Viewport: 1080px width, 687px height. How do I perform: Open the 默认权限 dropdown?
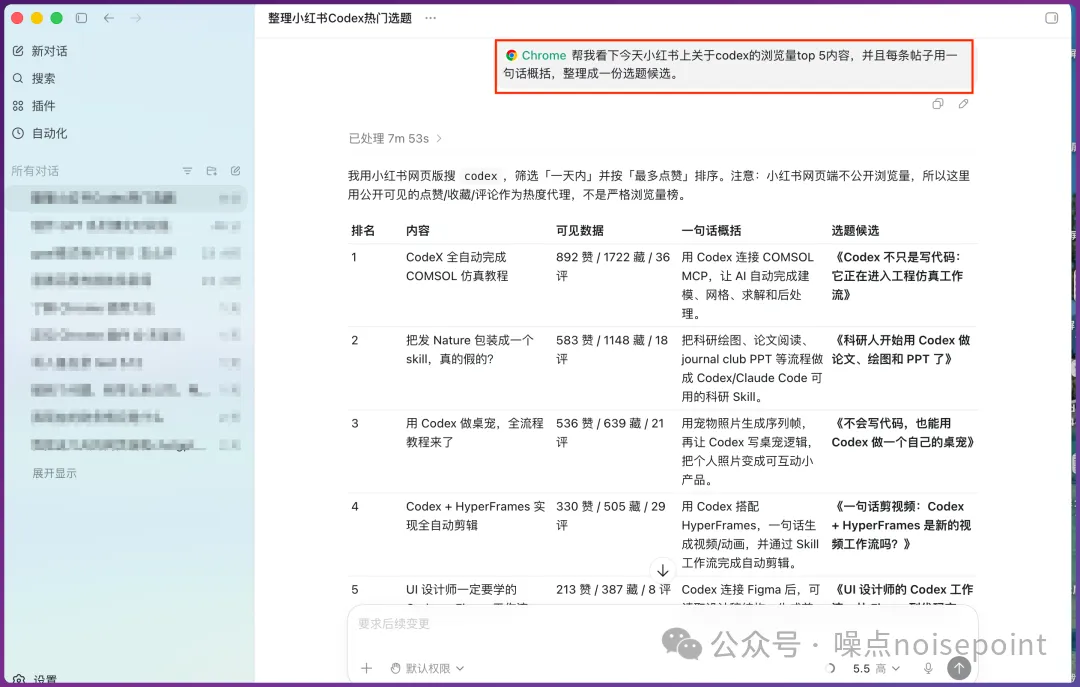427,668
